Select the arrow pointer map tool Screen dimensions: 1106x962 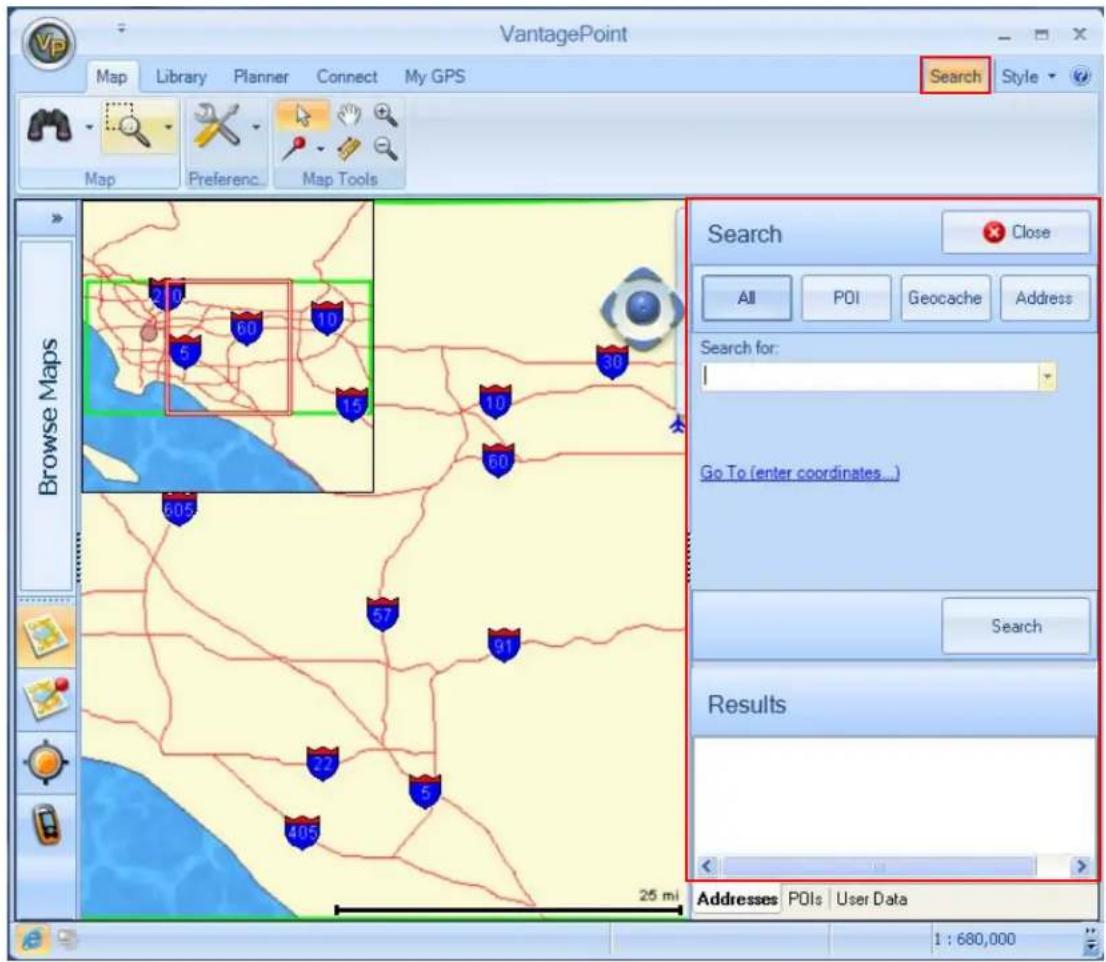303,114
